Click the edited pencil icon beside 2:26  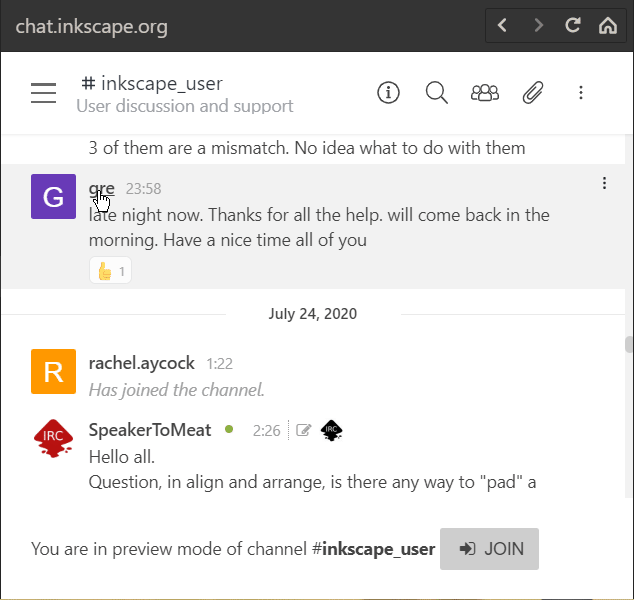pyautogui.click(x=304, y=430)
